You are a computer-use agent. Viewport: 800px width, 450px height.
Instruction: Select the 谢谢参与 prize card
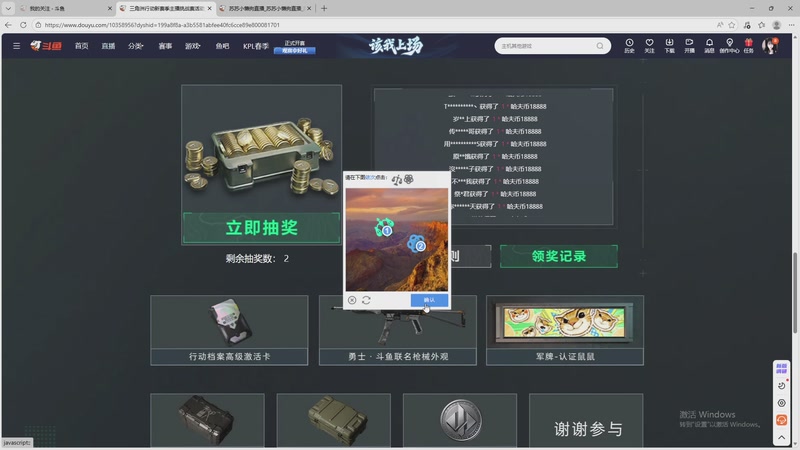[586, 421]
